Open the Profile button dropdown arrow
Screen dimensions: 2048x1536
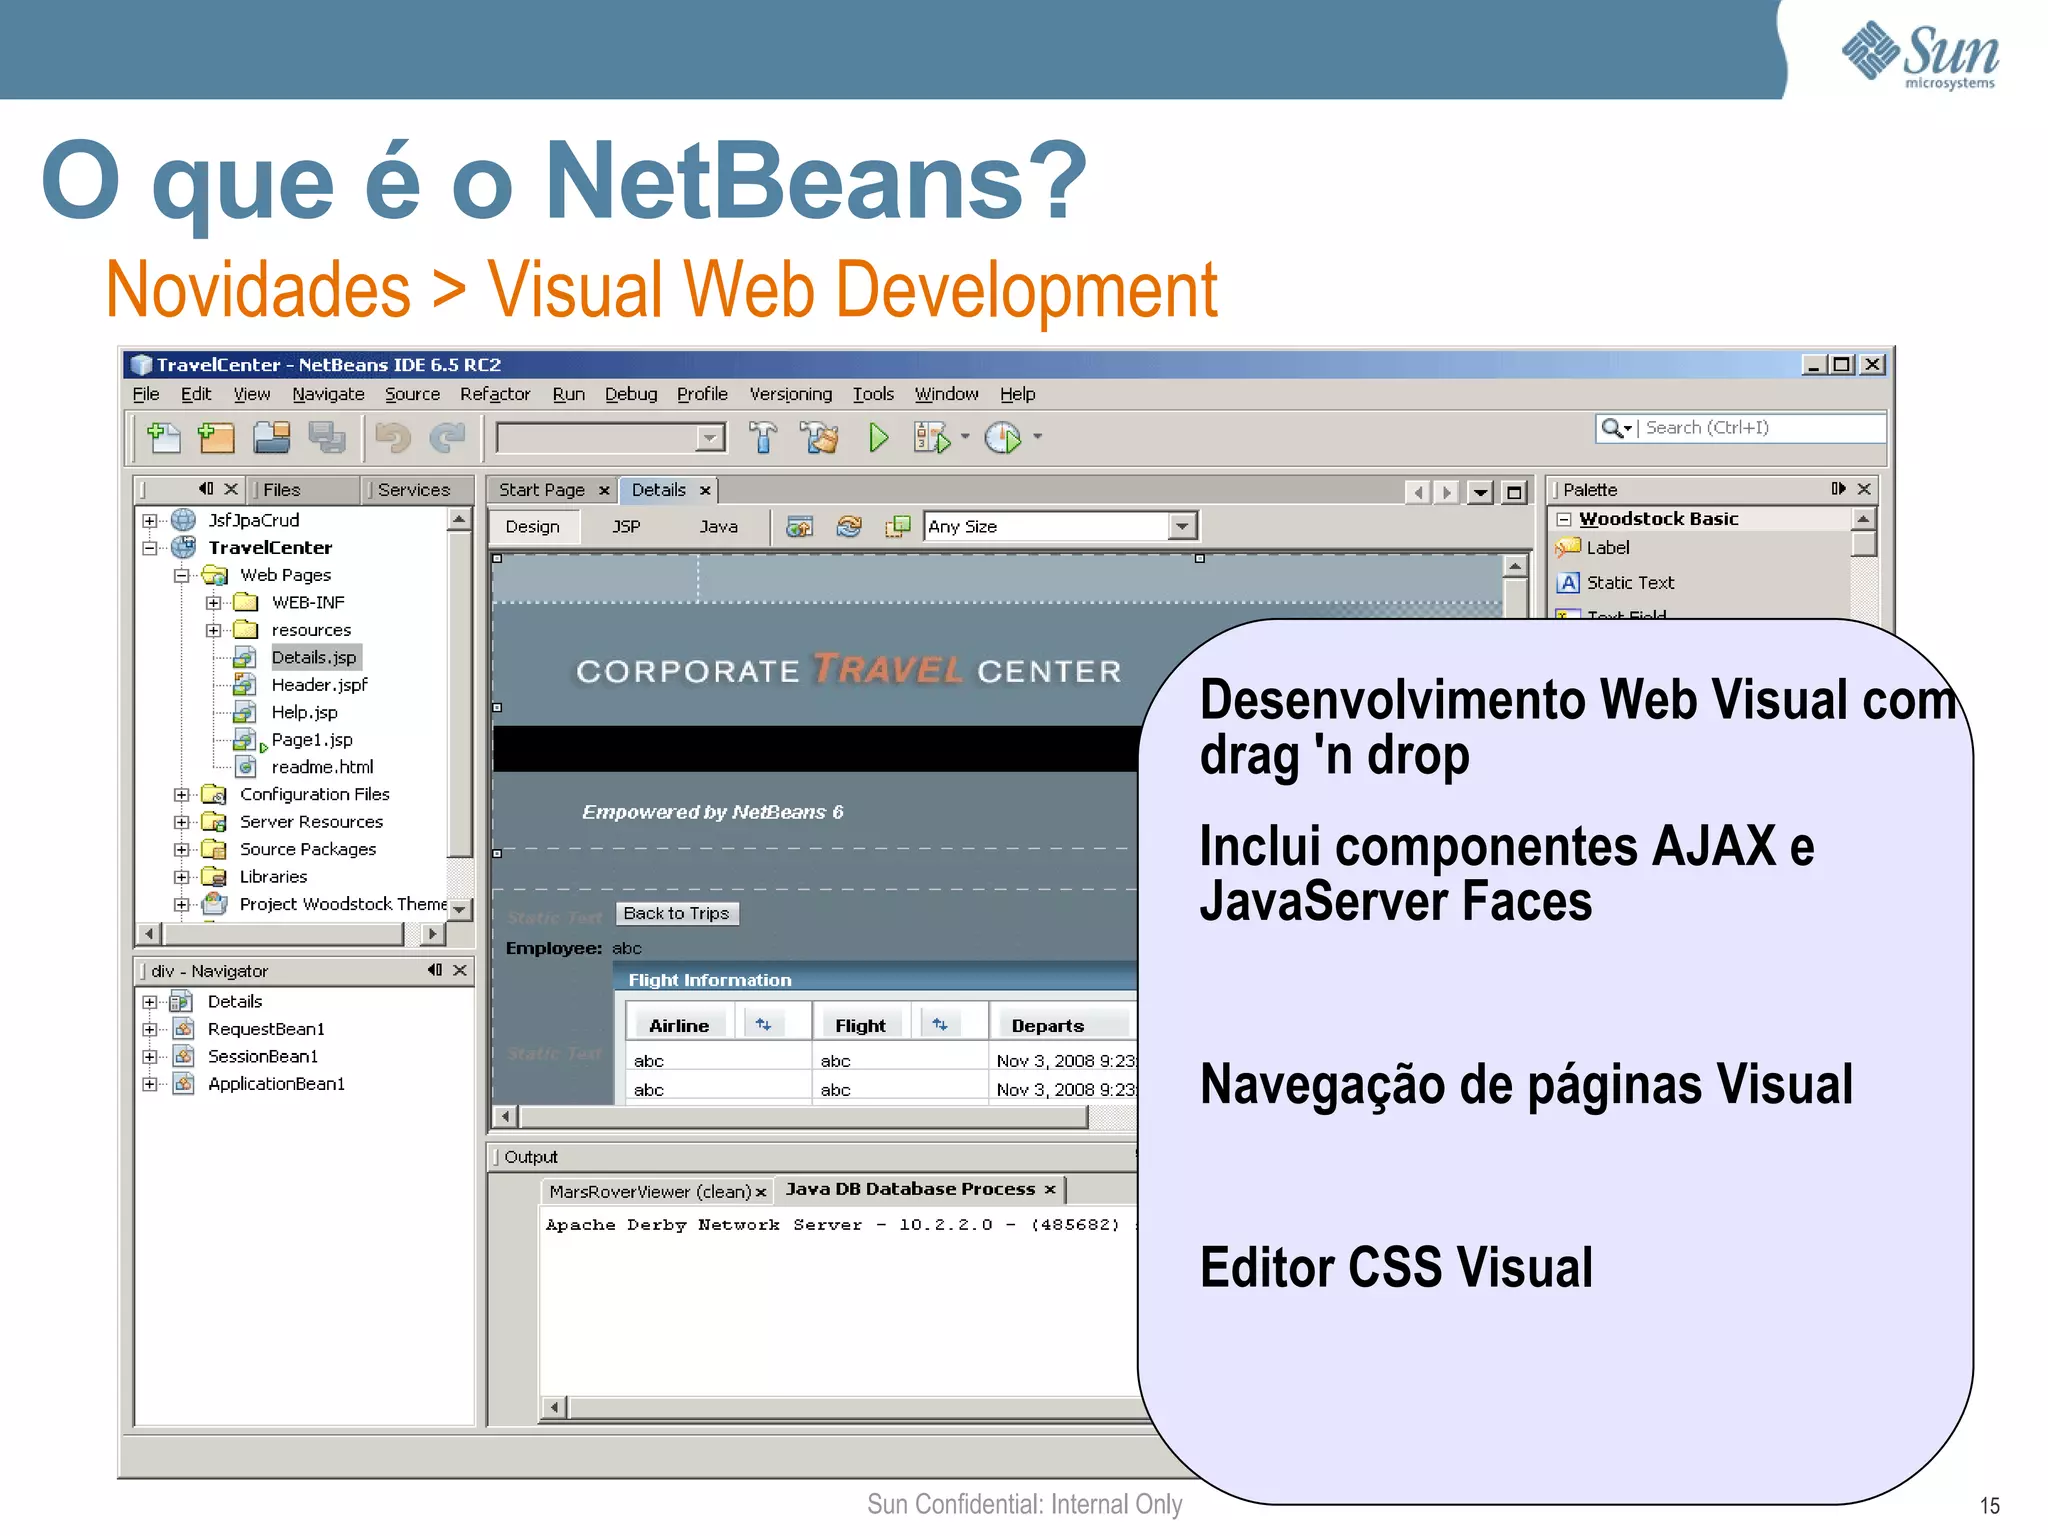(1037, 437)
